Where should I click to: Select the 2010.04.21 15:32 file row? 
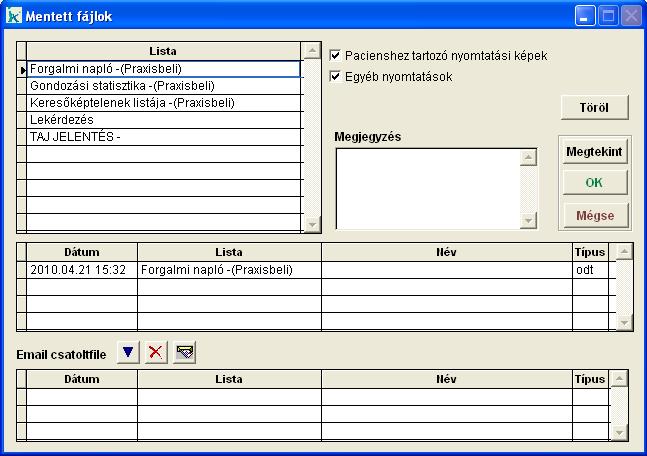(x=81, y=270)
